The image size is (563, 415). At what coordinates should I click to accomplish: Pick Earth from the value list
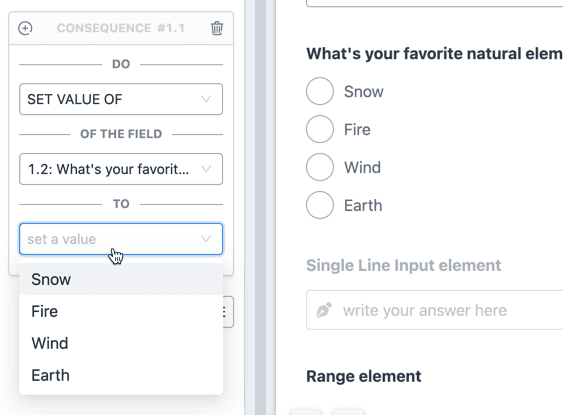tap(121, 375)
